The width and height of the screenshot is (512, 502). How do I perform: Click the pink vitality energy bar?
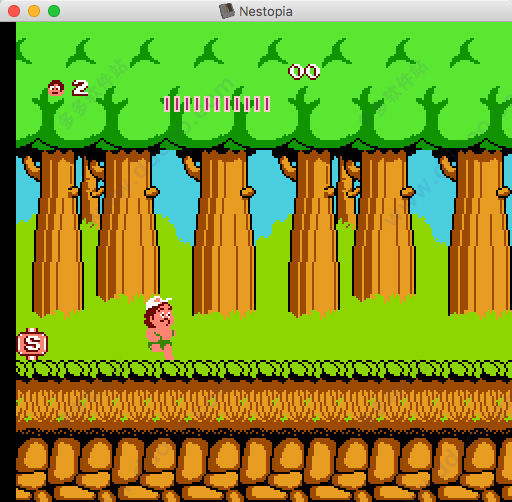pos(217,104)
